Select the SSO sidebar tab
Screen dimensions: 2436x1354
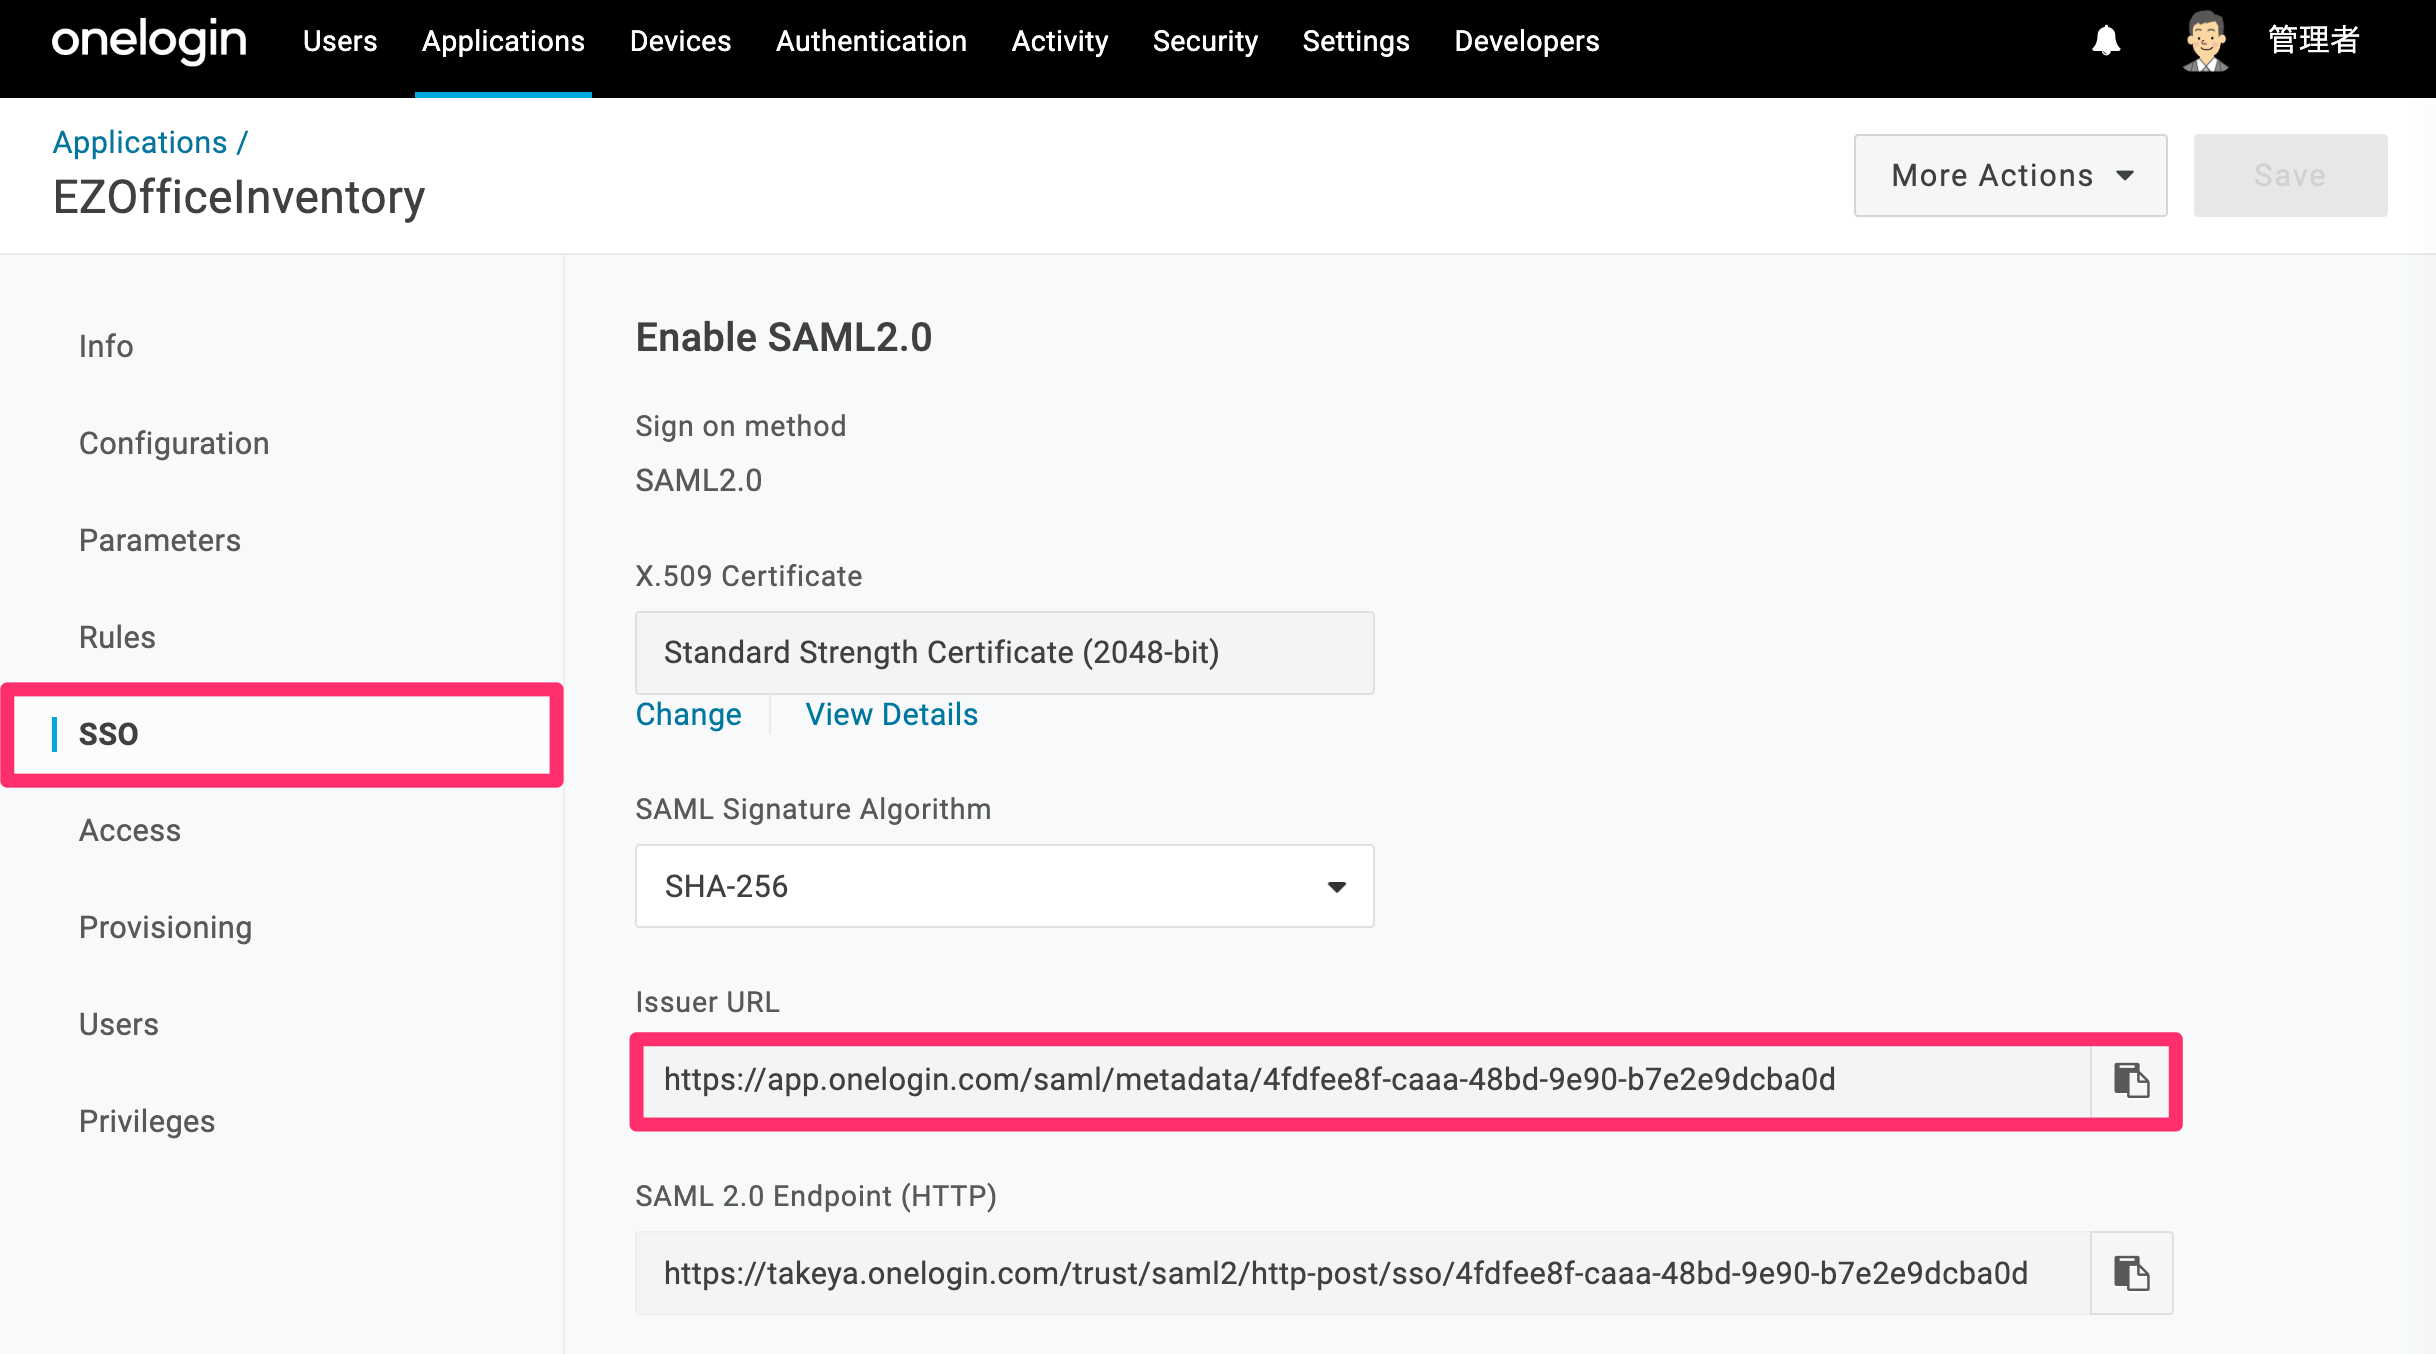click(282, 734)
